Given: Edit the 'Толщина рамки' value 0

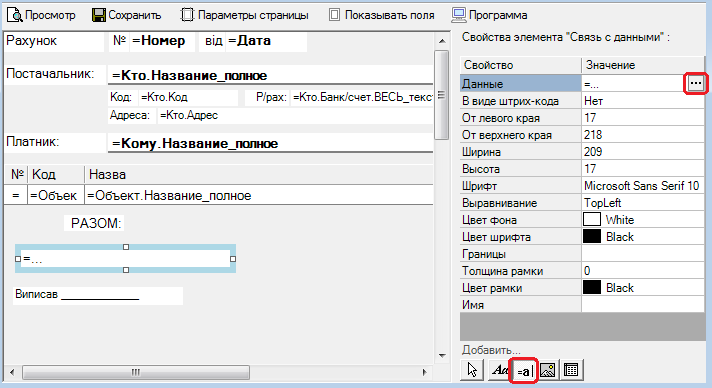Looking at the screenshot, I should [643, 271].
